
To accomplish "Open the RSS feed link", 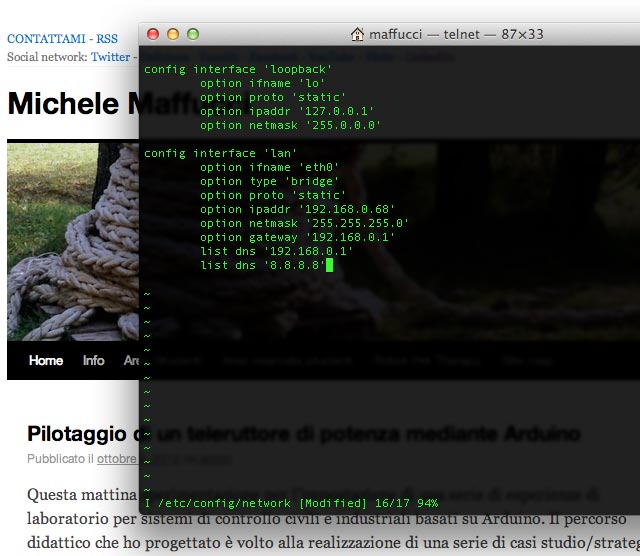I will click(107, 39).
